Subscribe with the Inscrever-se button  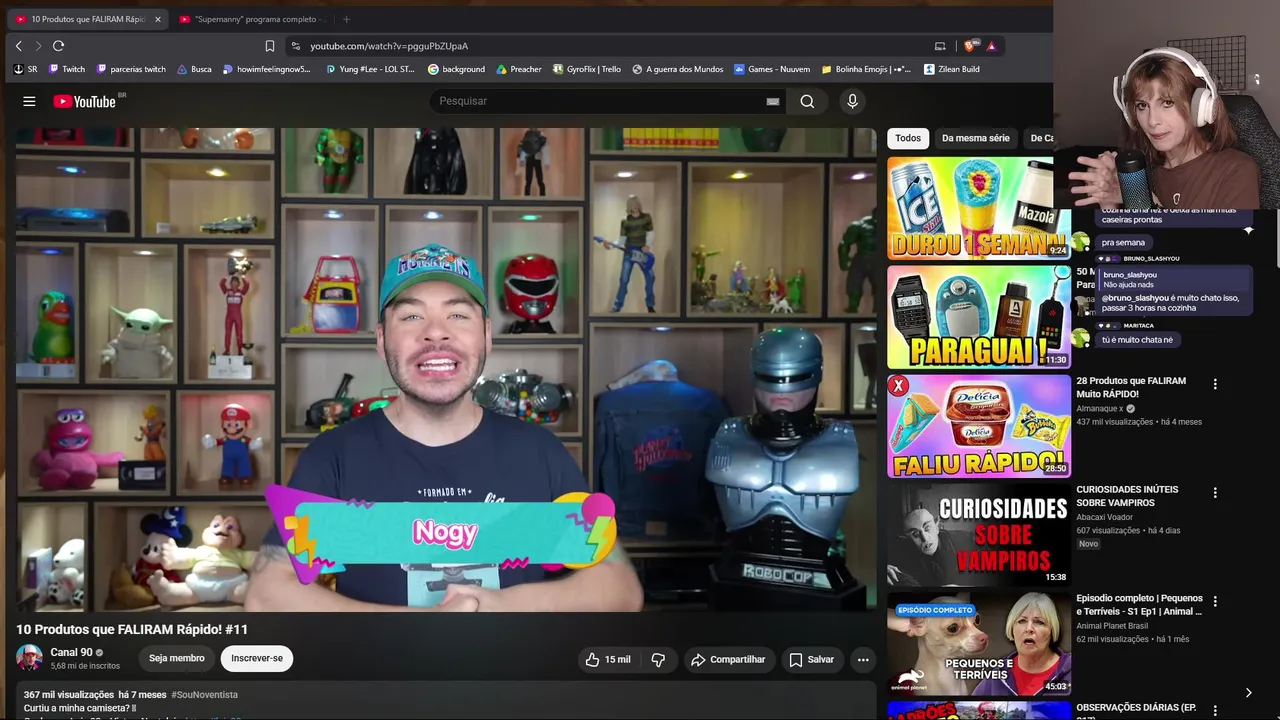point(257,658)
